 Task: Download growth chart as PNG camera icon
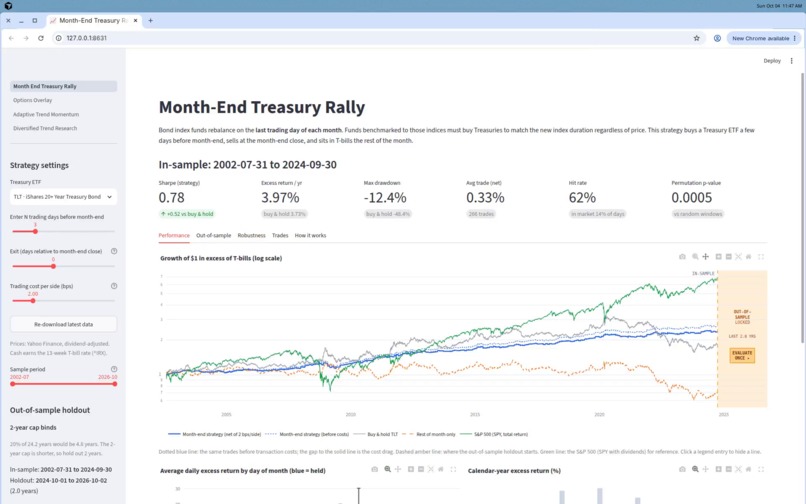click(x=682, y=257)
